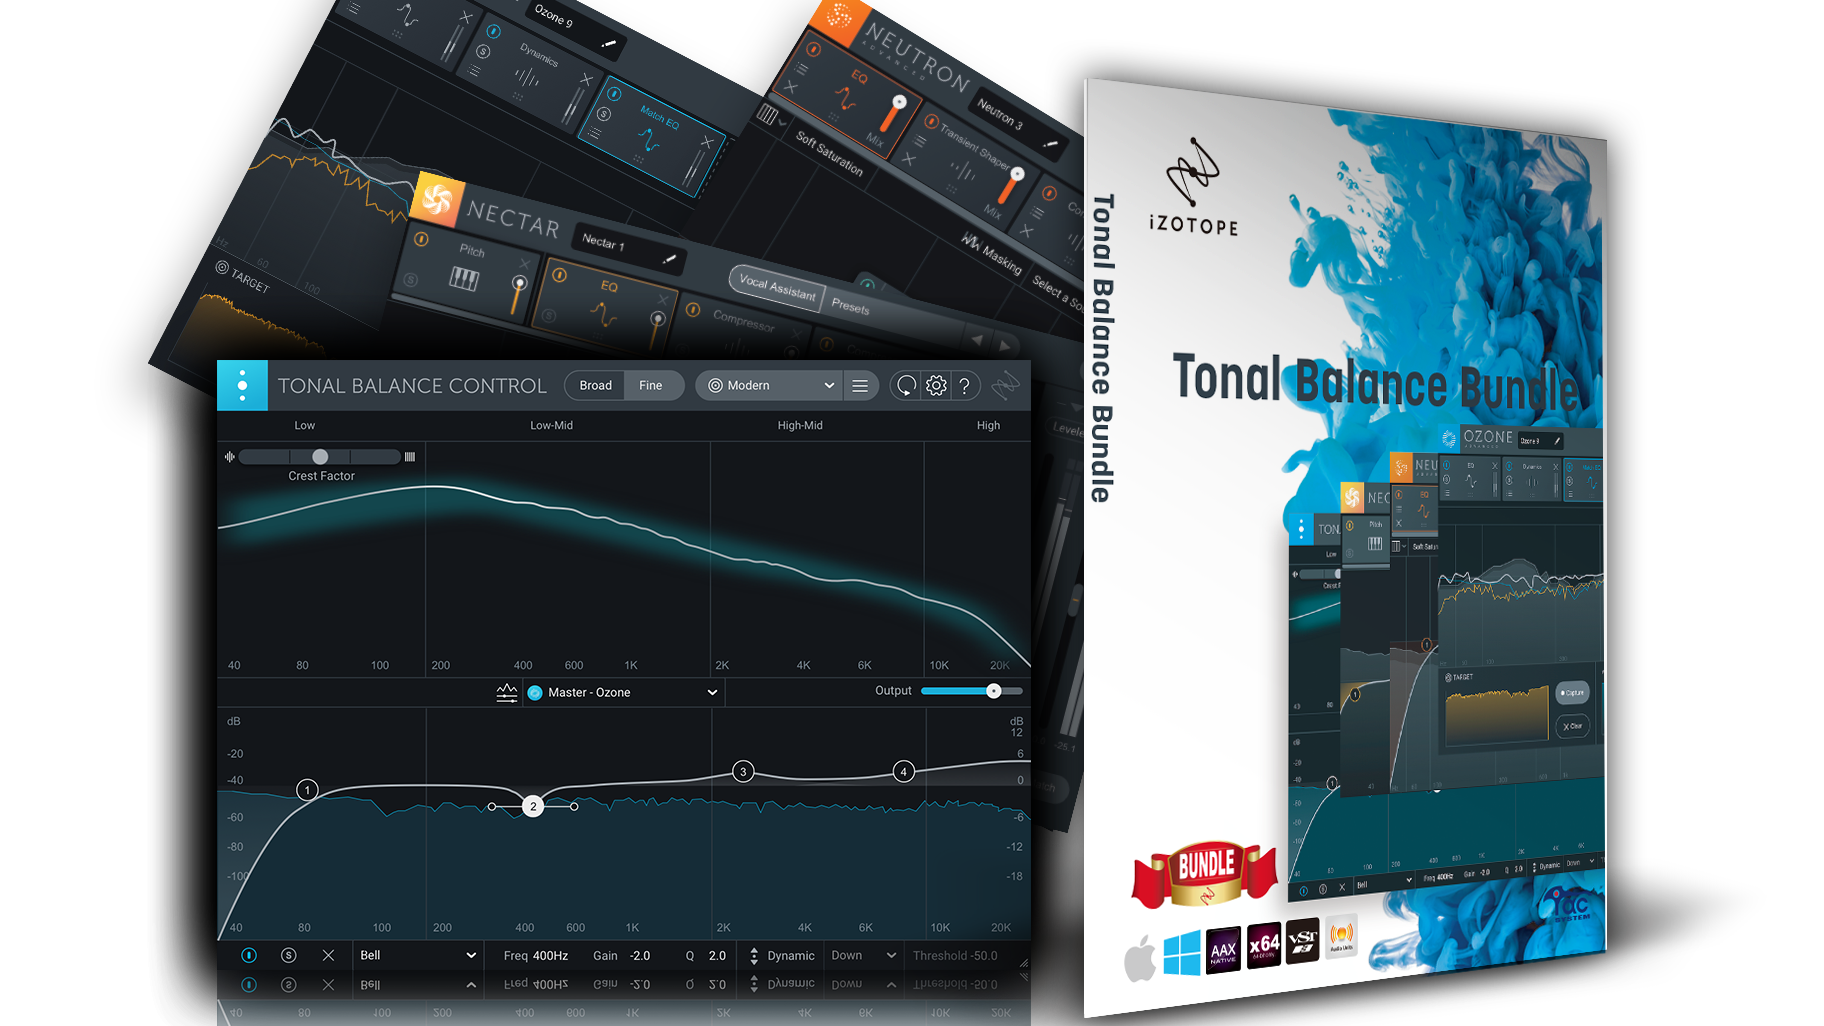Screen dimensions: 1824x1026
Task: Click the high crest factor bars icon
Action: pyautogui.click(x=409, y=457)
